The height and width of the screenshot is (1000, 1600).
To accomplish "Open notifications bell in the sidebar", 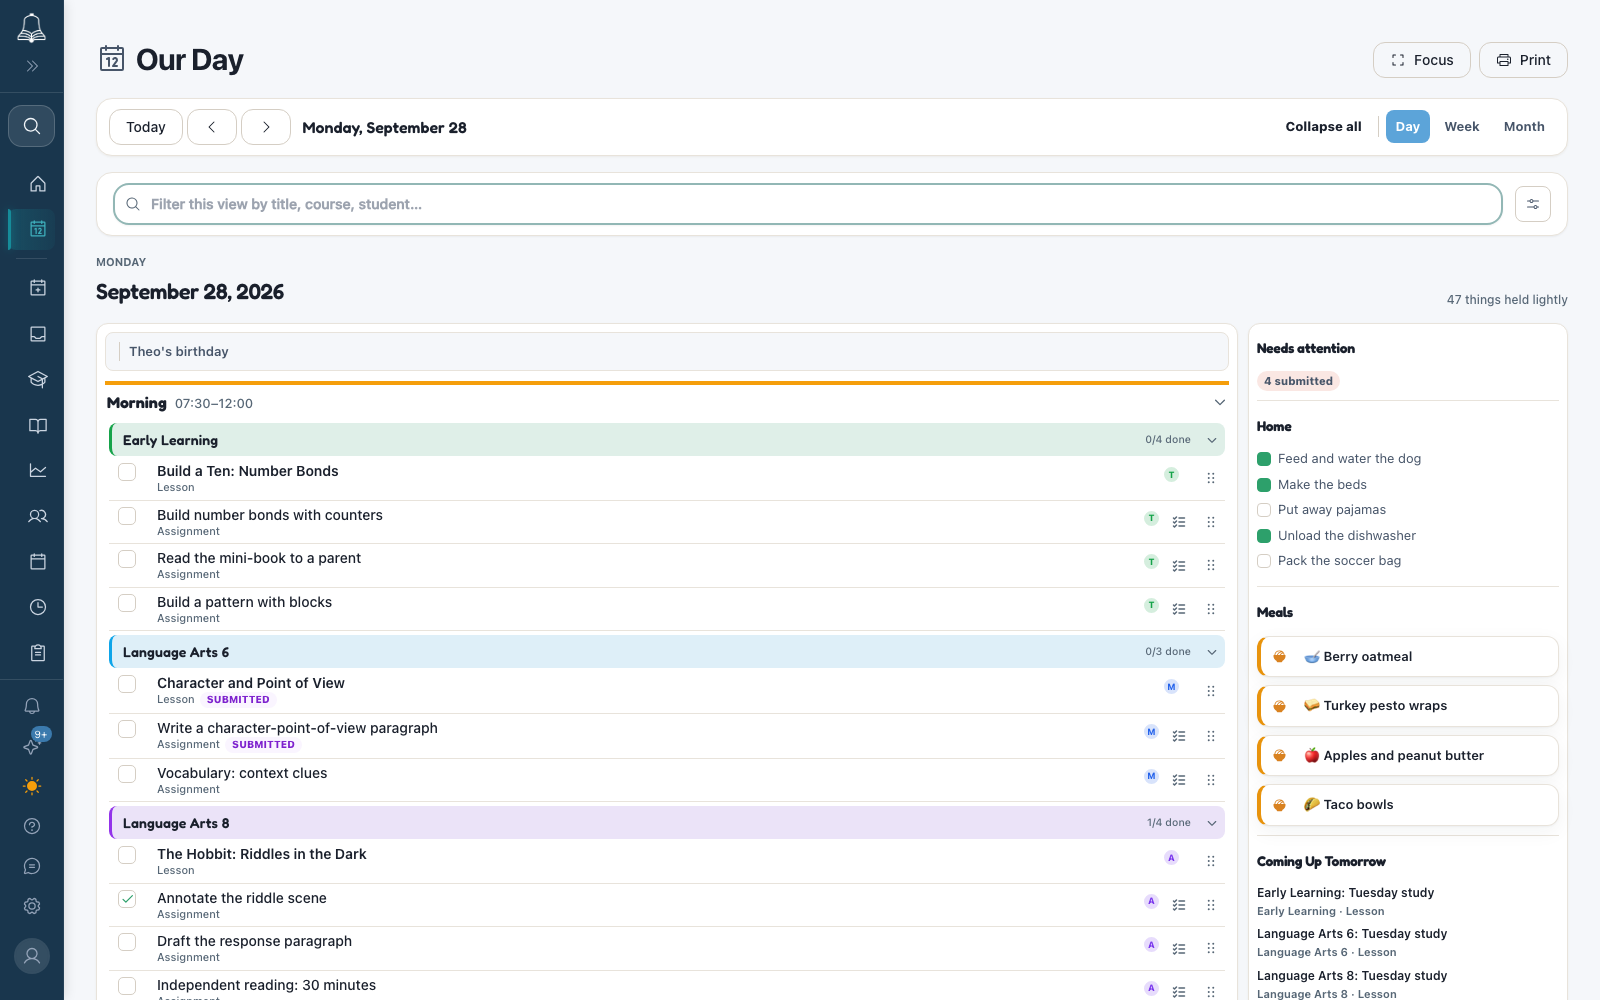I will click(x=32, y=706).
